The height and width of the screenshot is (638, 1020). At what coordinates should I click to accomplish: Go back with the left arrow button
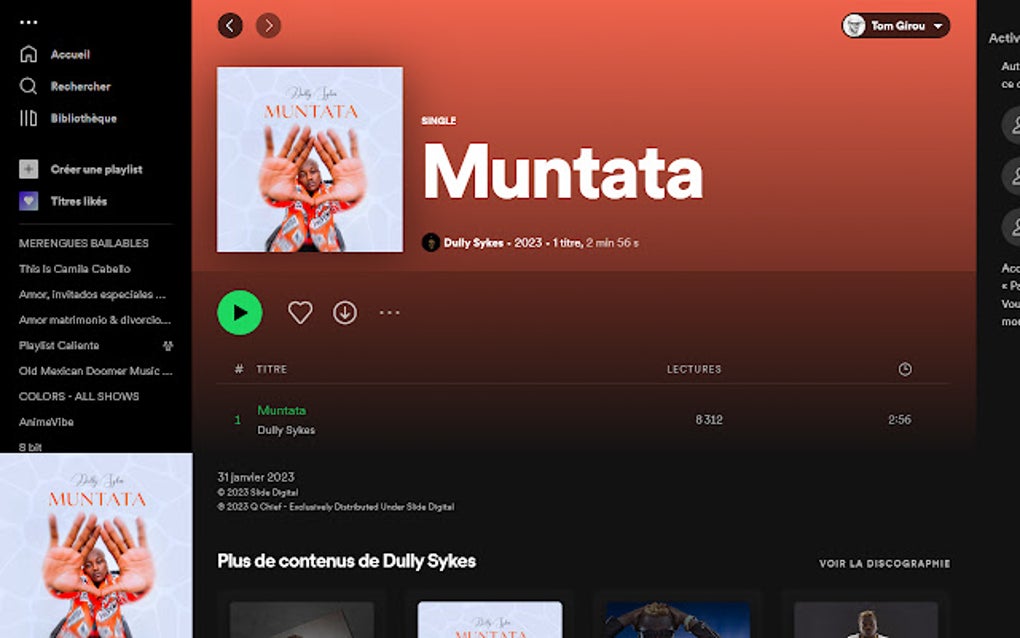(x=230, y=26)
